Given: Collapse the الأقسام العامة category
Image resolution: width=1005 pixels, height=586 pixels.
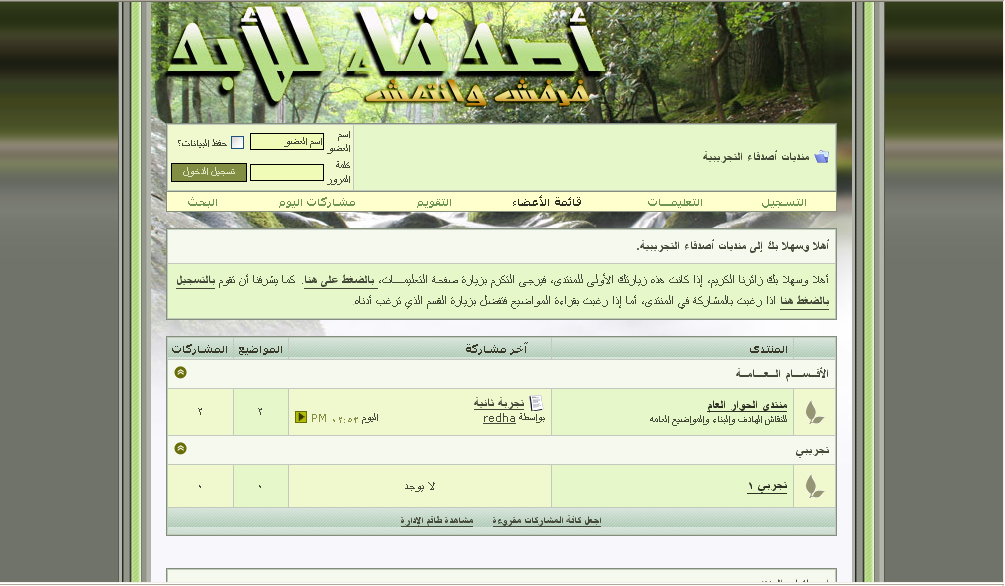Looking at the screenshot, I should [180, 373].
